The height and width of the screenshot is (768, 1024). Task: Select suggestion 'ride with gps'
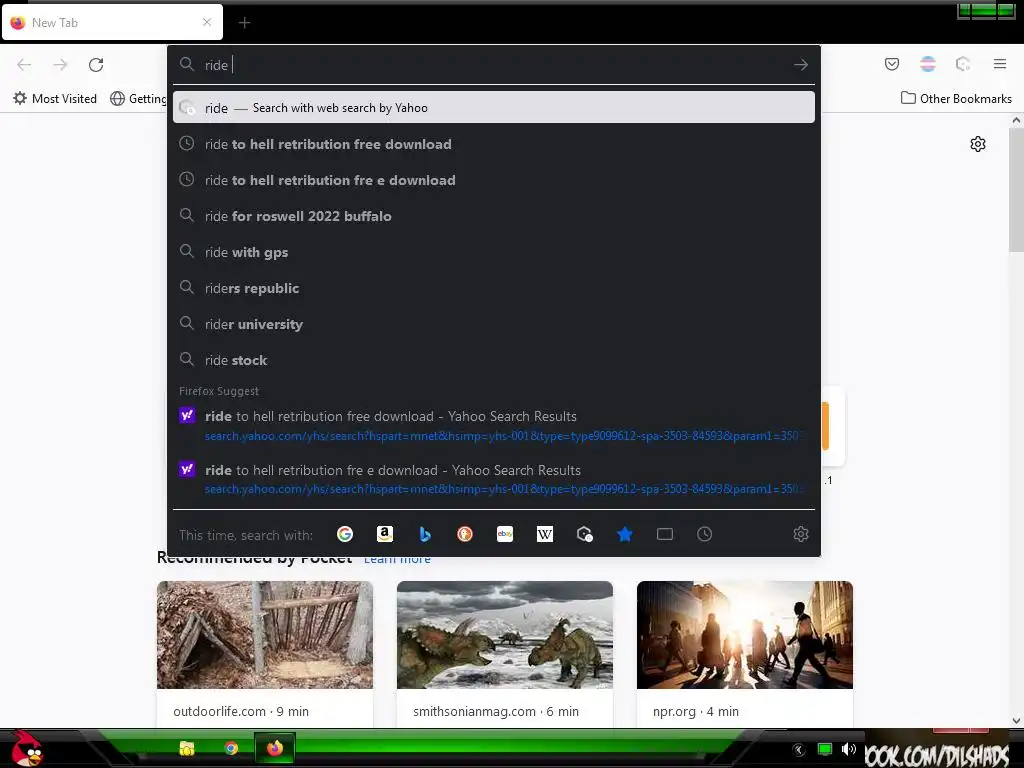pyautogui.click(x=494, y=252)
